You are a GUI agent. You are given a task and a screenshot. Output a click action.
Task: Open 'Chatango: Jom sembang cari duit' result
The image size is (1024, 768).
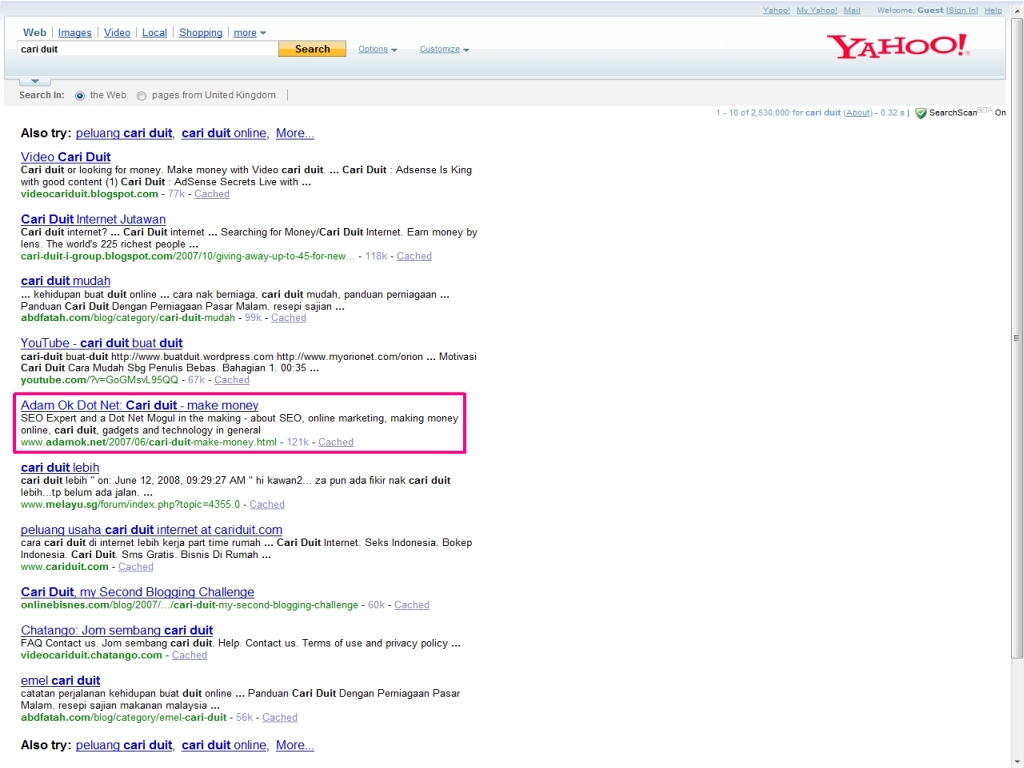point(116,630)
